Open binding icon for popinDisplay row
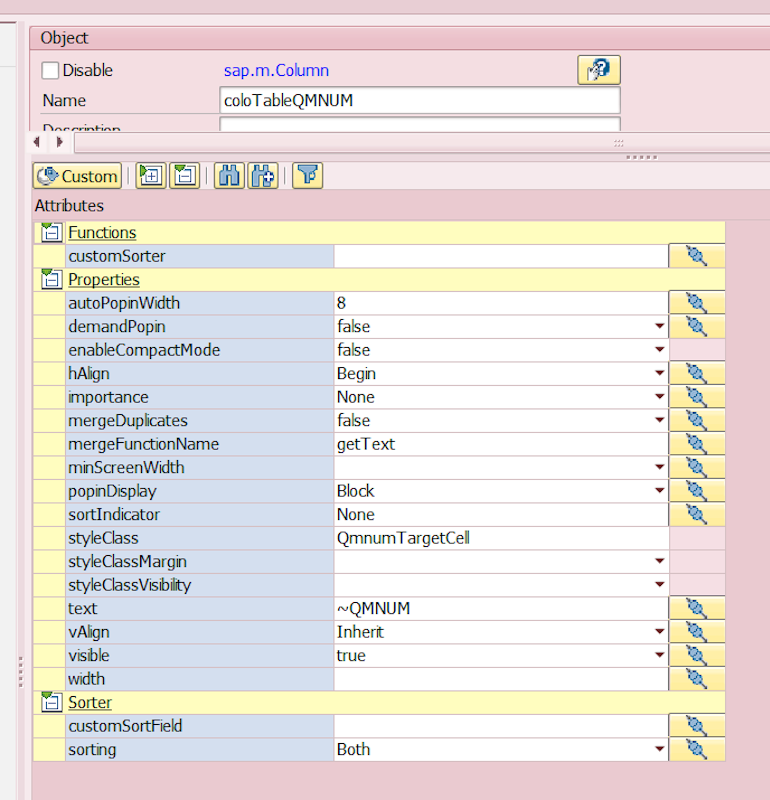Screen dimensions: 770x800 point(697,490)
